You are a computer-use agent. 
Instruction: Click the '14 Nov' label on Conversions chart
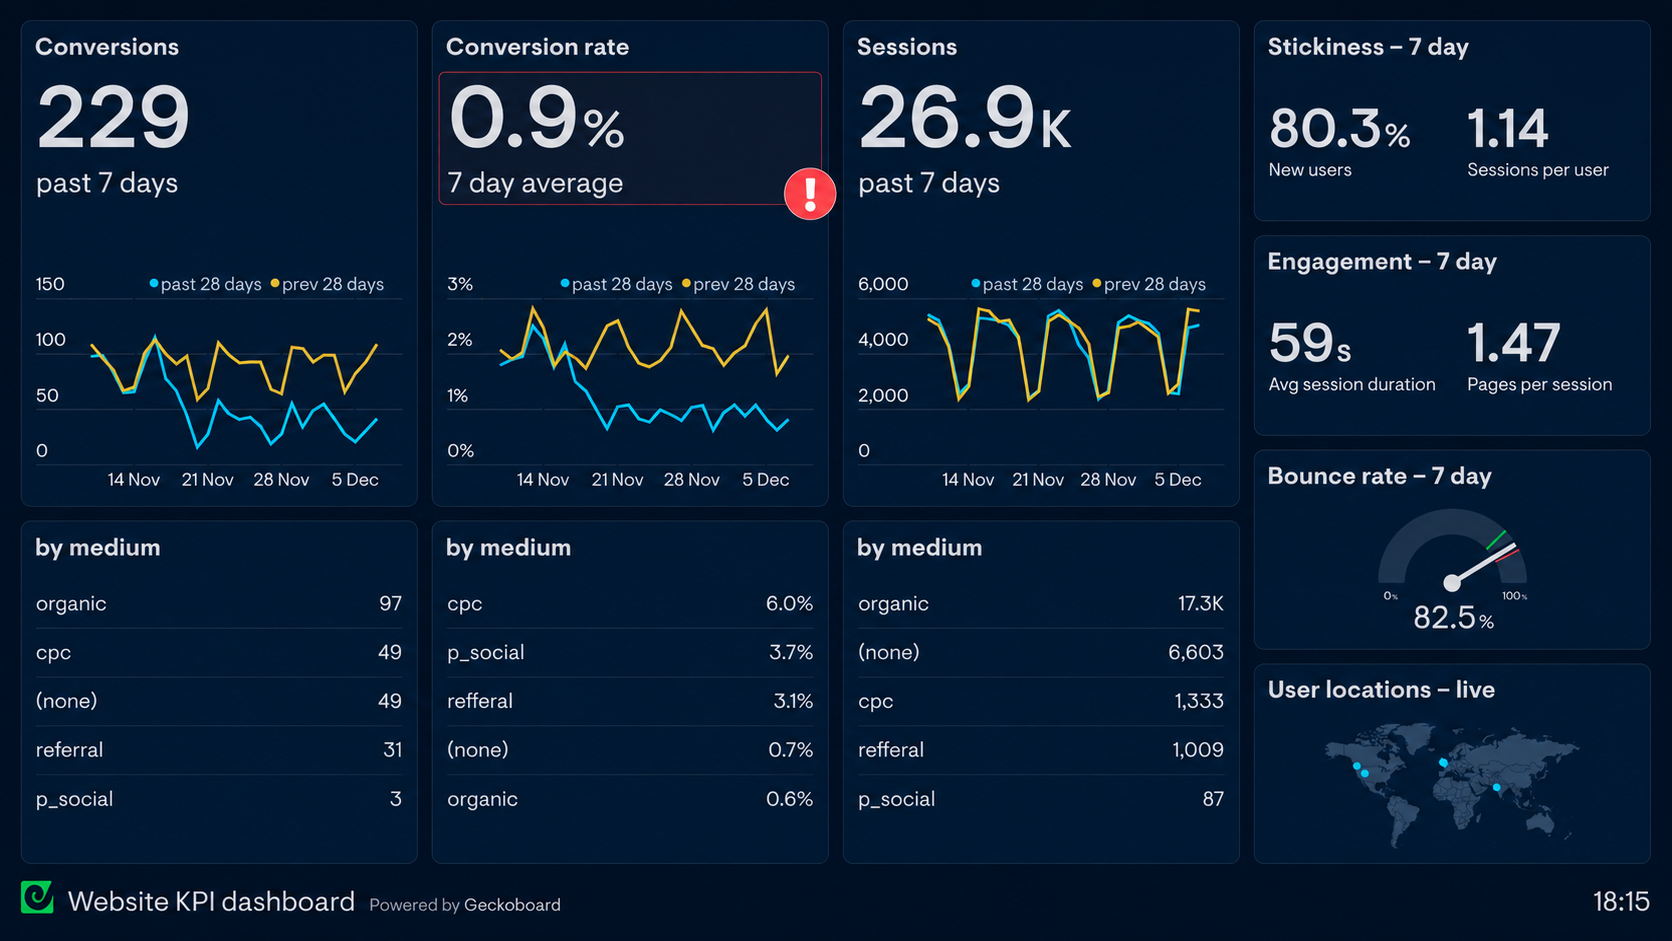134,480
